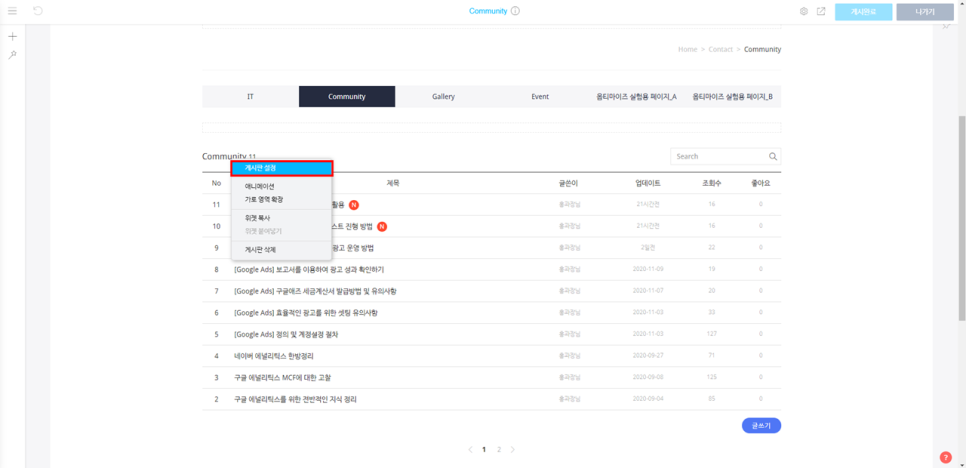
Task: Go to page 1 in pagination
Action: pyautogui.click(x=484, y=450)
